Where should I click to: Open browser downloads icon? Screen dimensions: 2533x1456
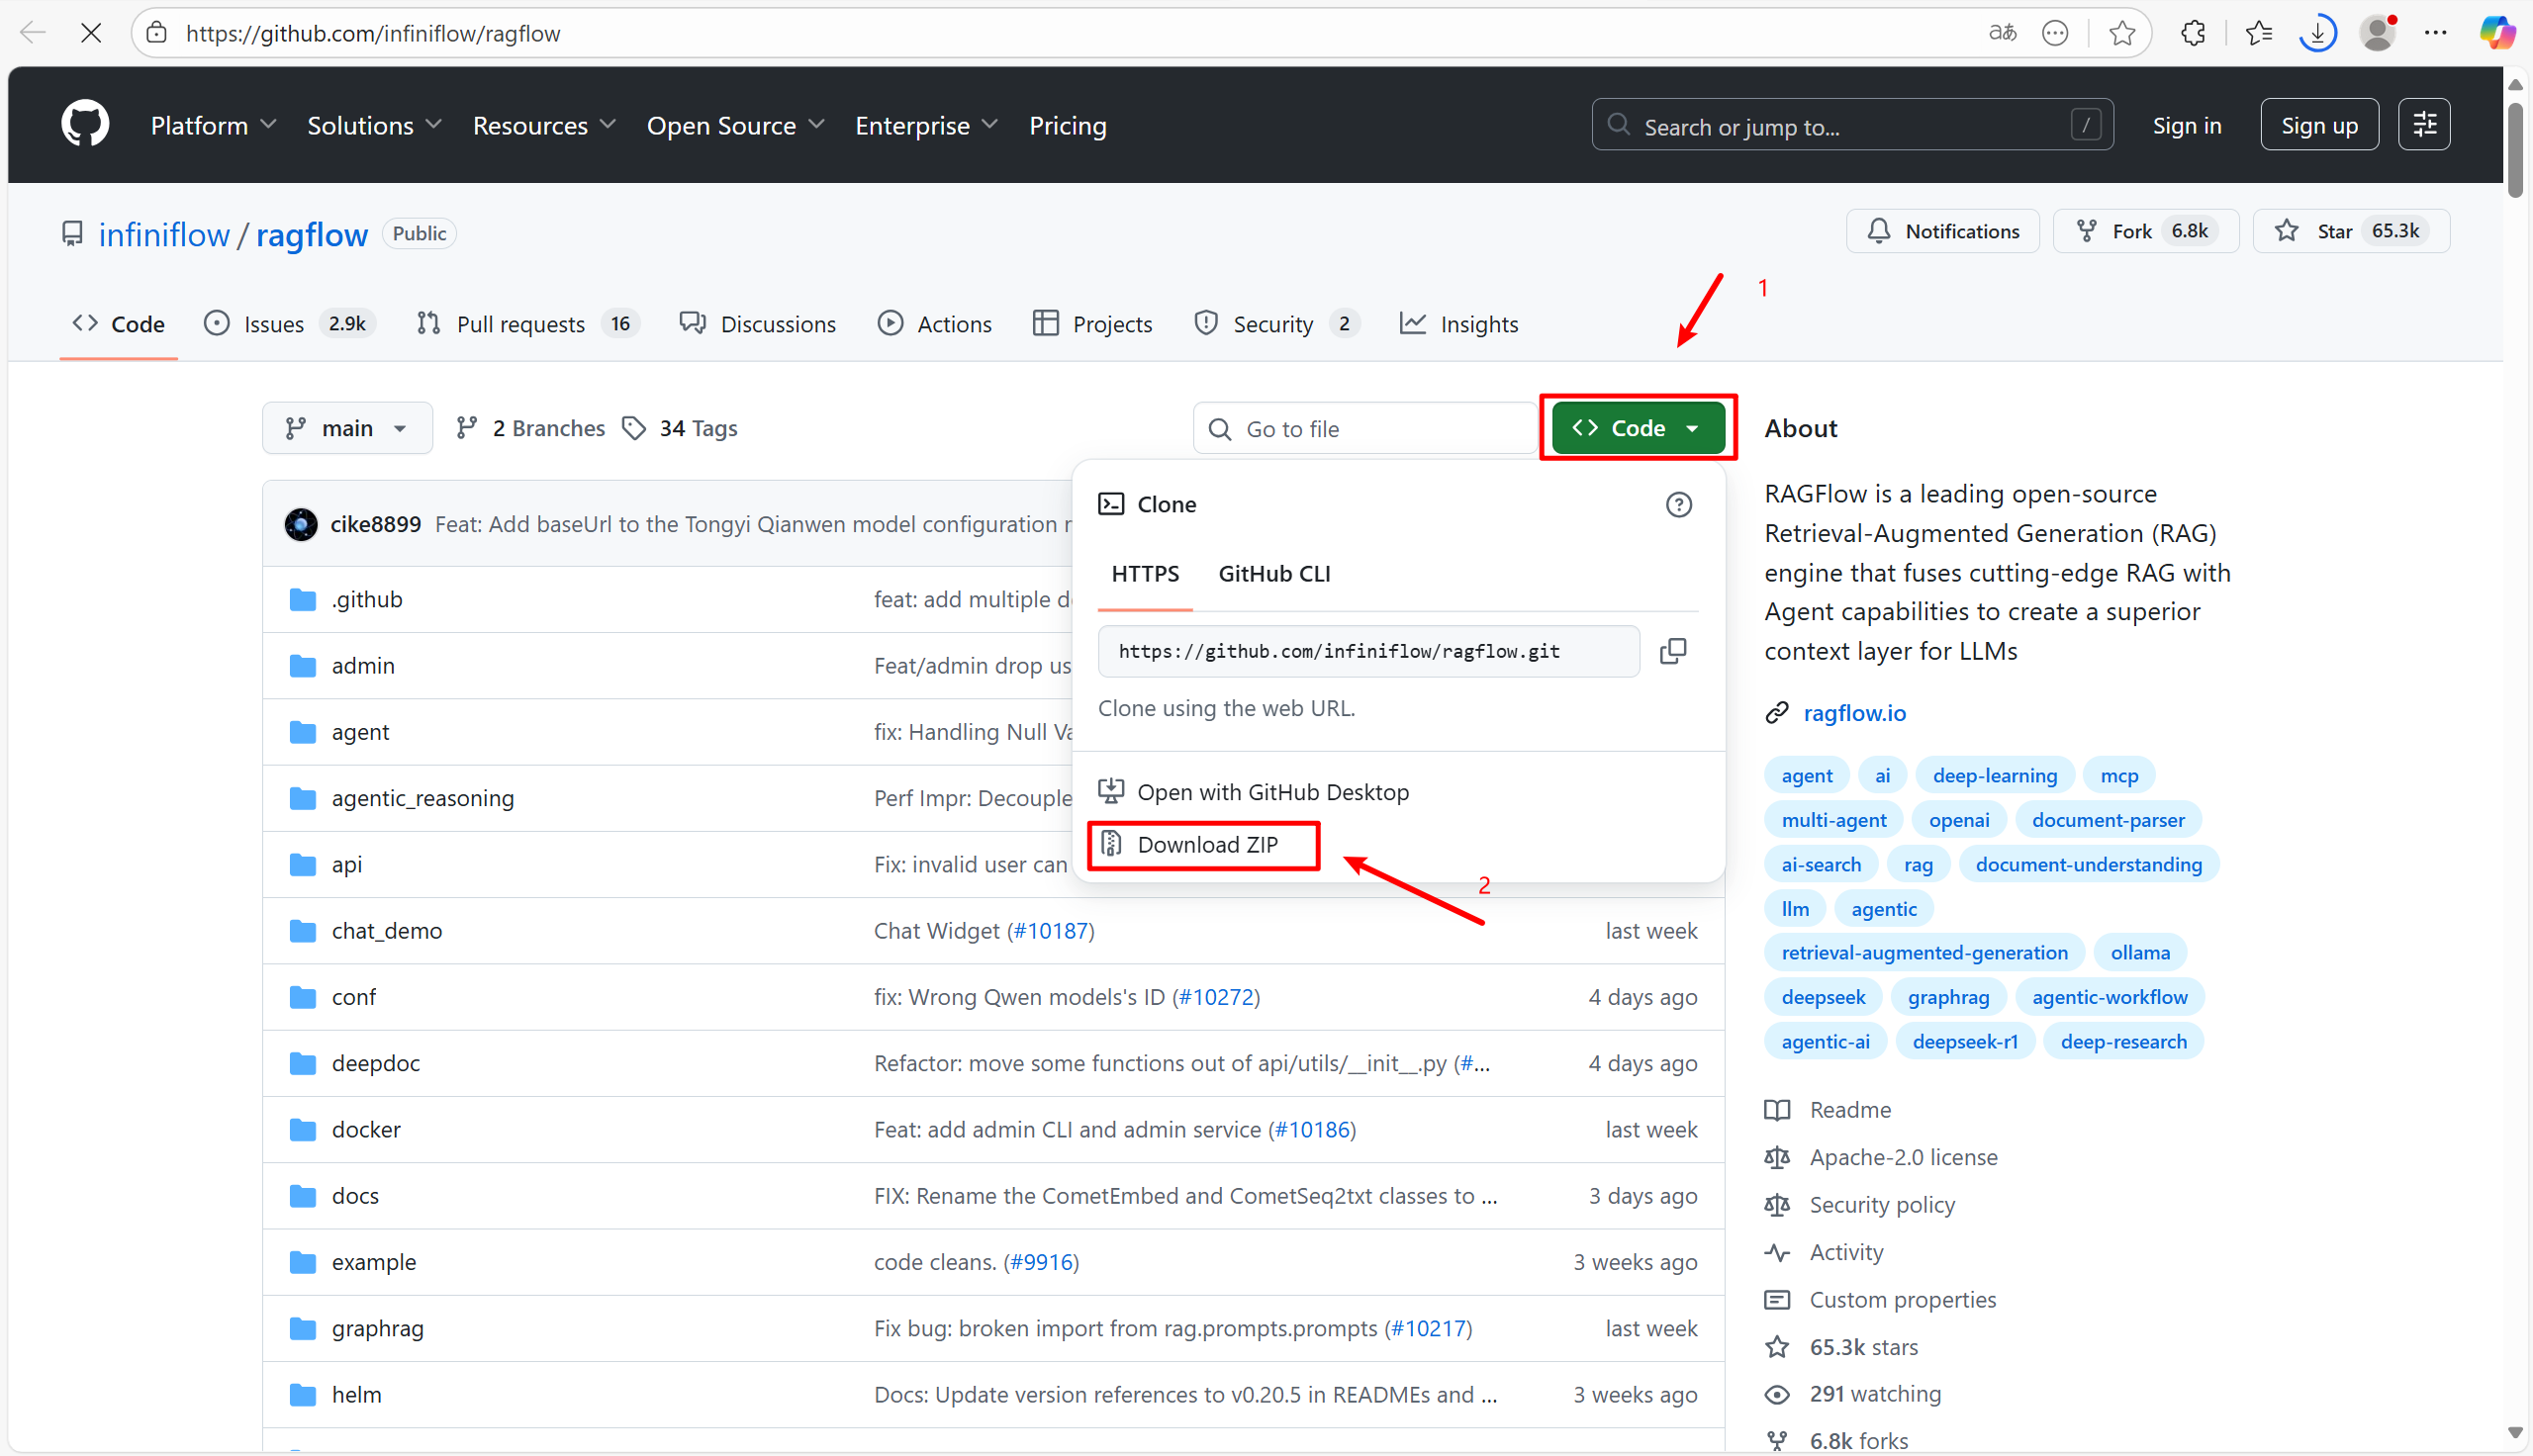2317,33
